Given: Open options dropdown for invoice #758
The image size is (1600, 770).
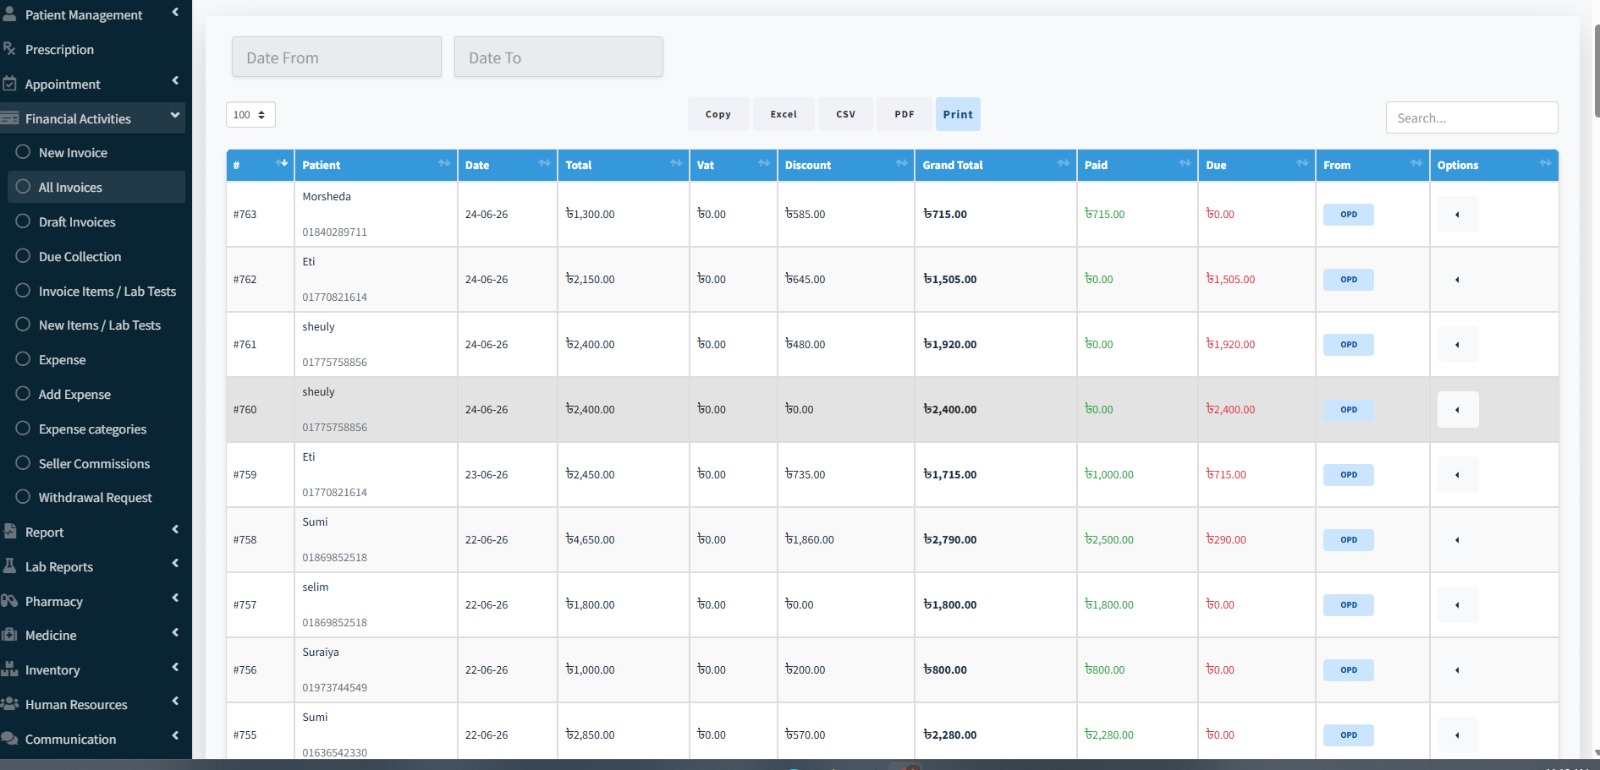Looking at the screenshot, I should (x=1458, y=539).
